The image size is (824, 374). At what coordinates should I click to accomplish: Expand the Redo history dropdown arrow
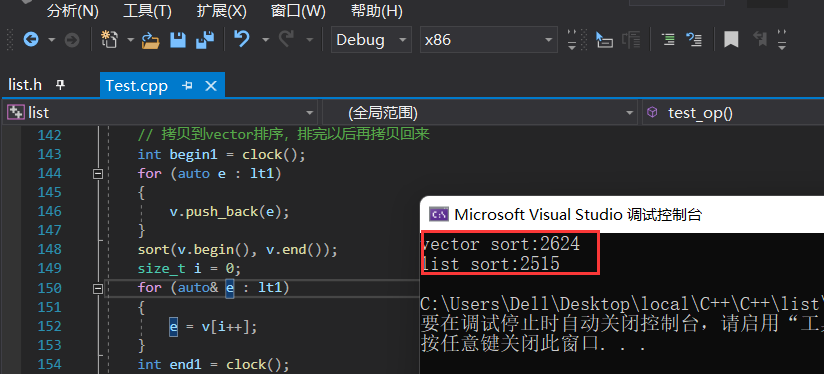pos(310,39)
